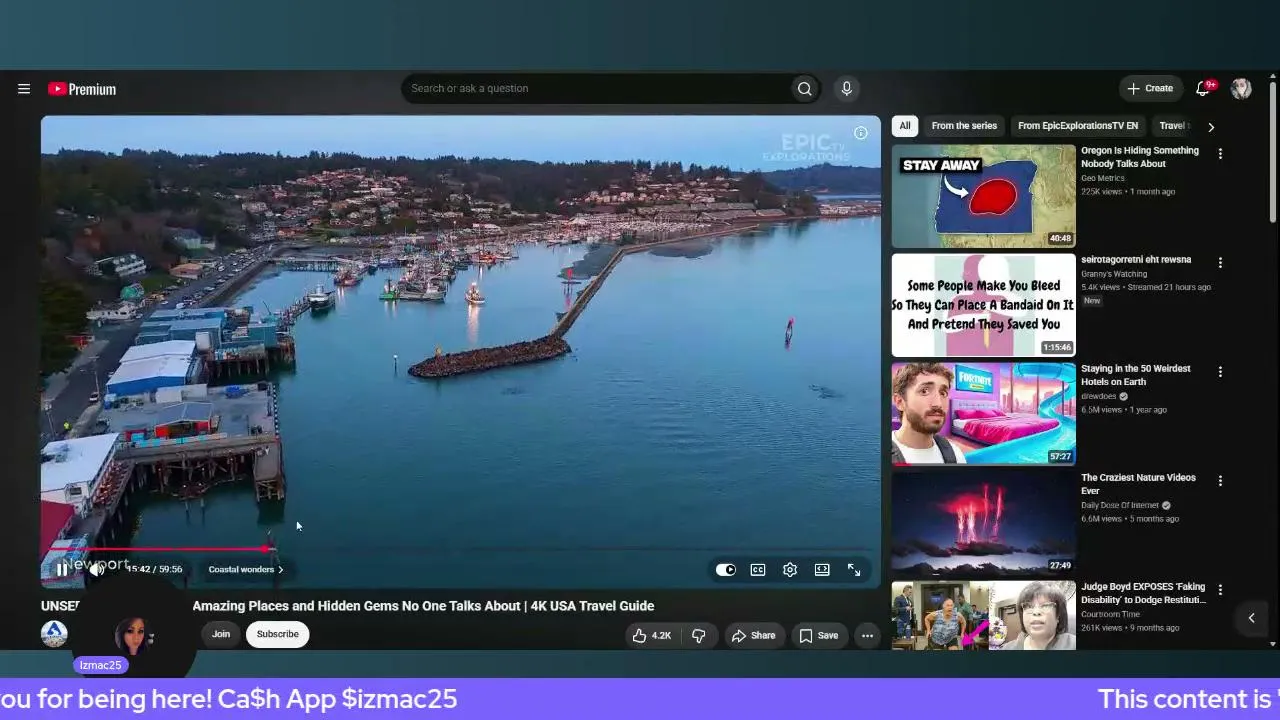Open the 50 Weirdest Hotels thumbnail

pyautogui.click(x=984, y=414)
